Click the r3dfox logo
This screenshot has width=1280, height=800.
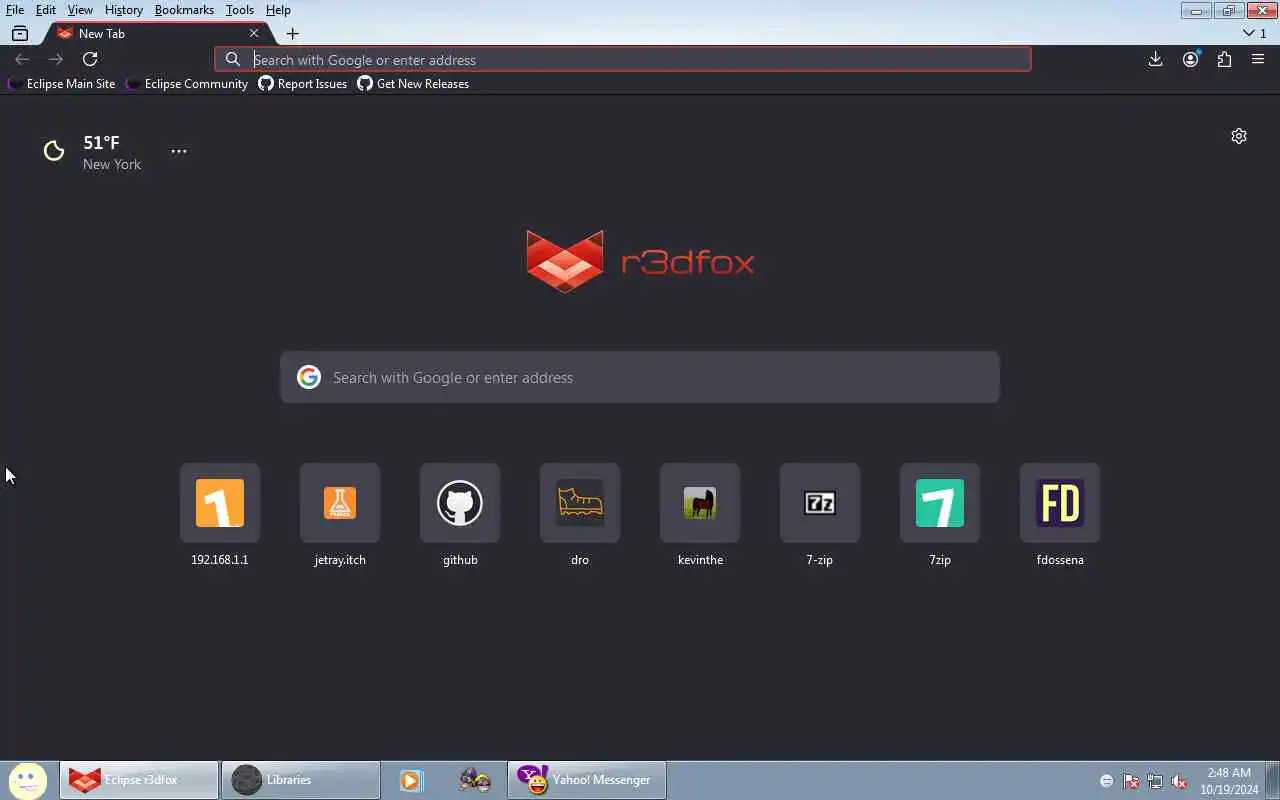click(x=640, y=261)
